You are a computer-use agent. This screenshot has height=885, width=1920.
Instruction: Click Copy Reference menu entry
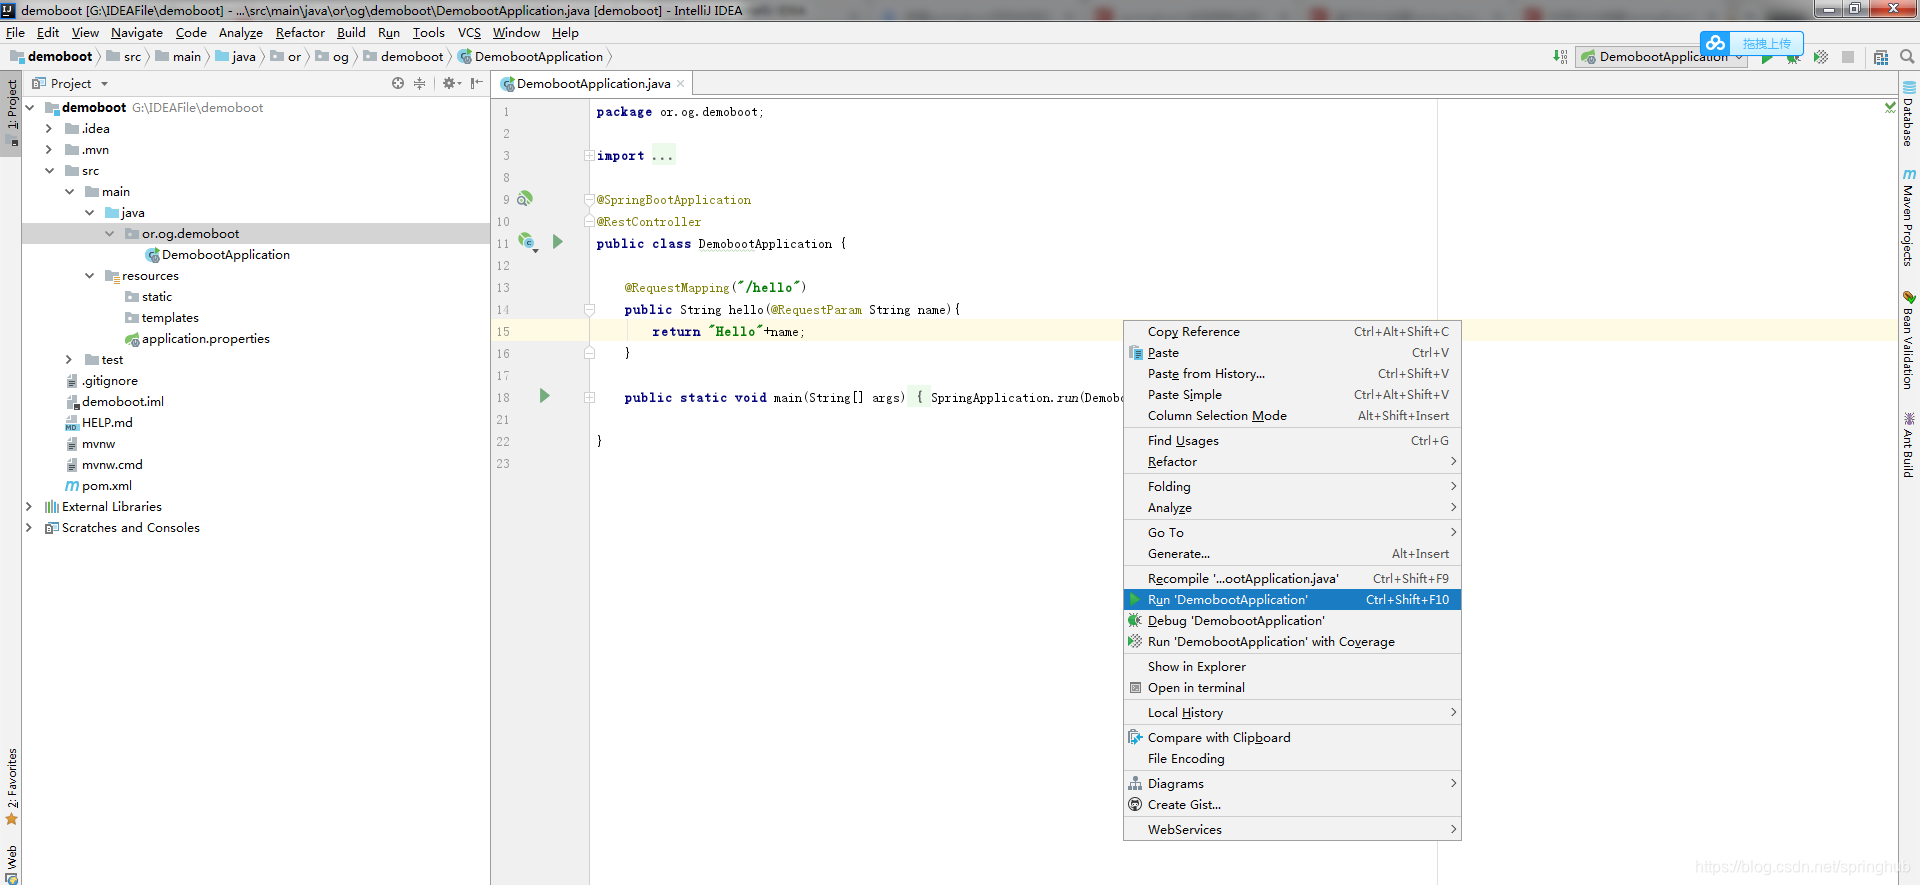pyautogui.click(x=1292, y=331)
